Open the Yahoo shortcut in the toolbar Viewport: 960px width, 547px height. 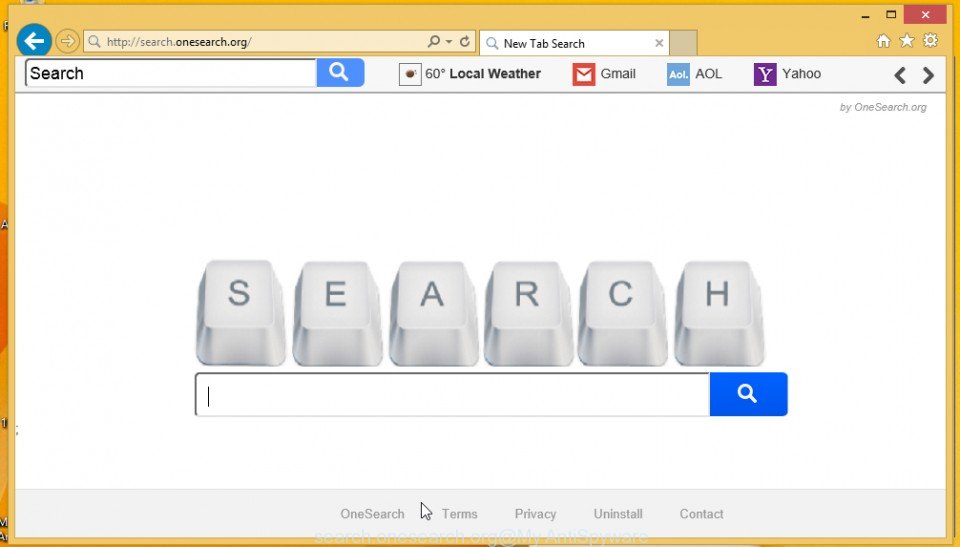[x=787, y=74]
